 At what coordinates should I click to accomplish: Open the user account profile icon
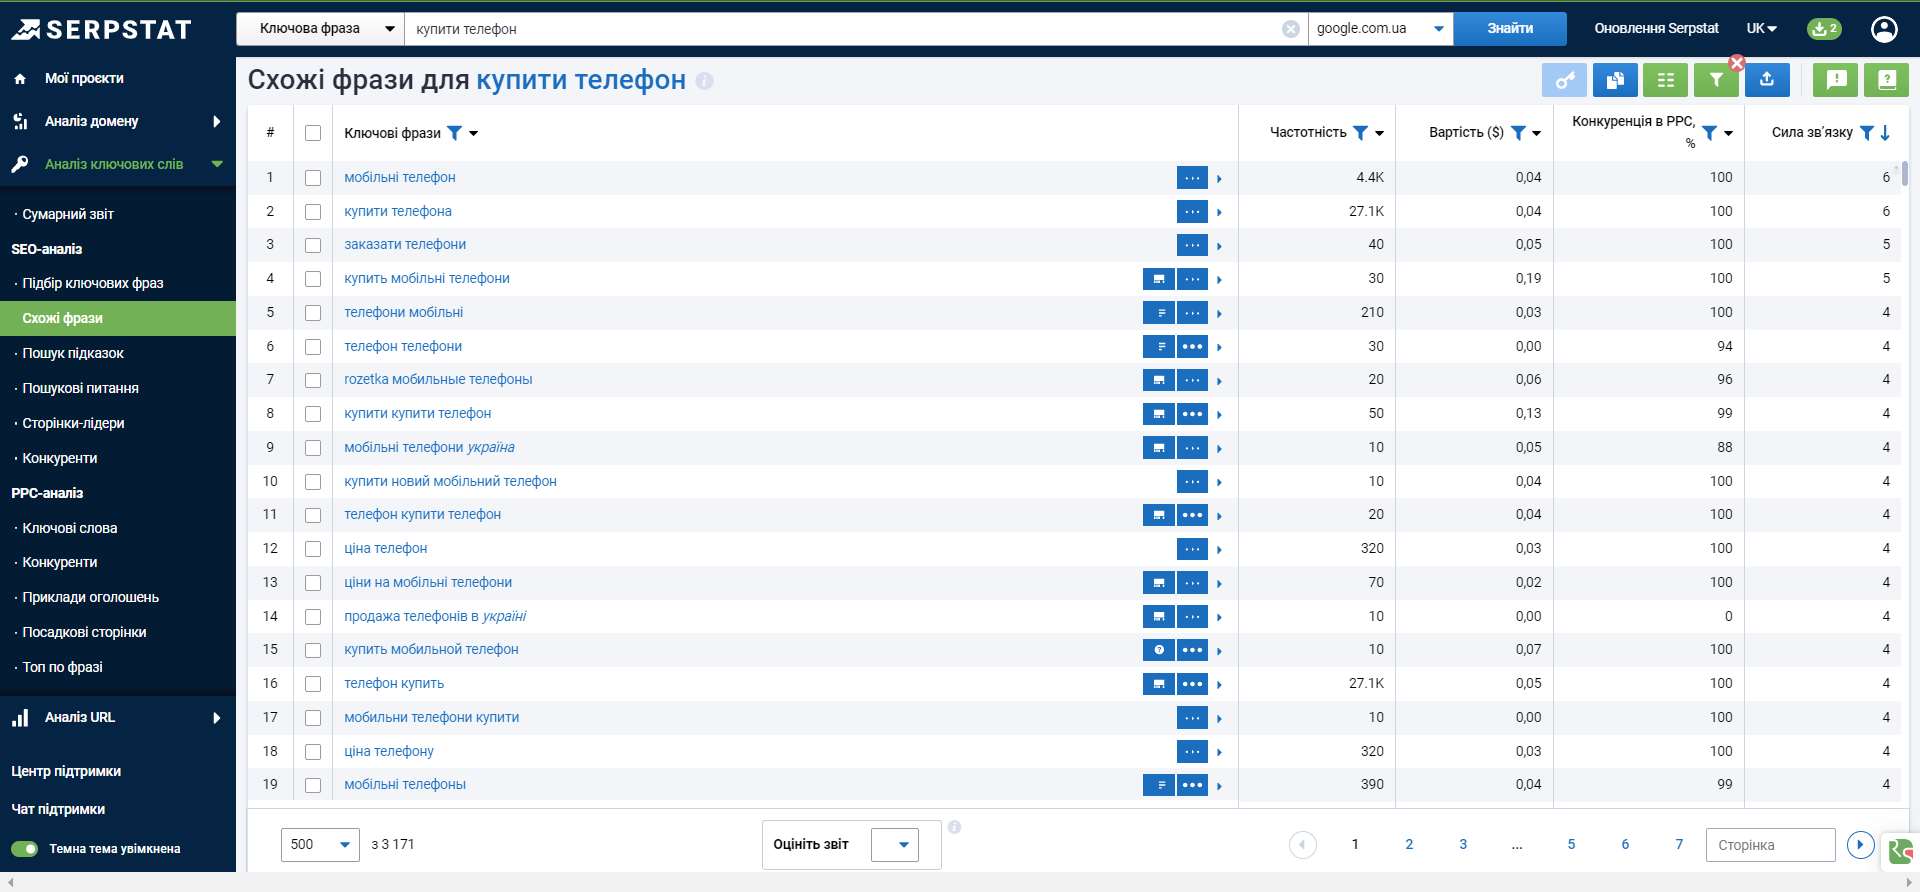click(1884, 29)
